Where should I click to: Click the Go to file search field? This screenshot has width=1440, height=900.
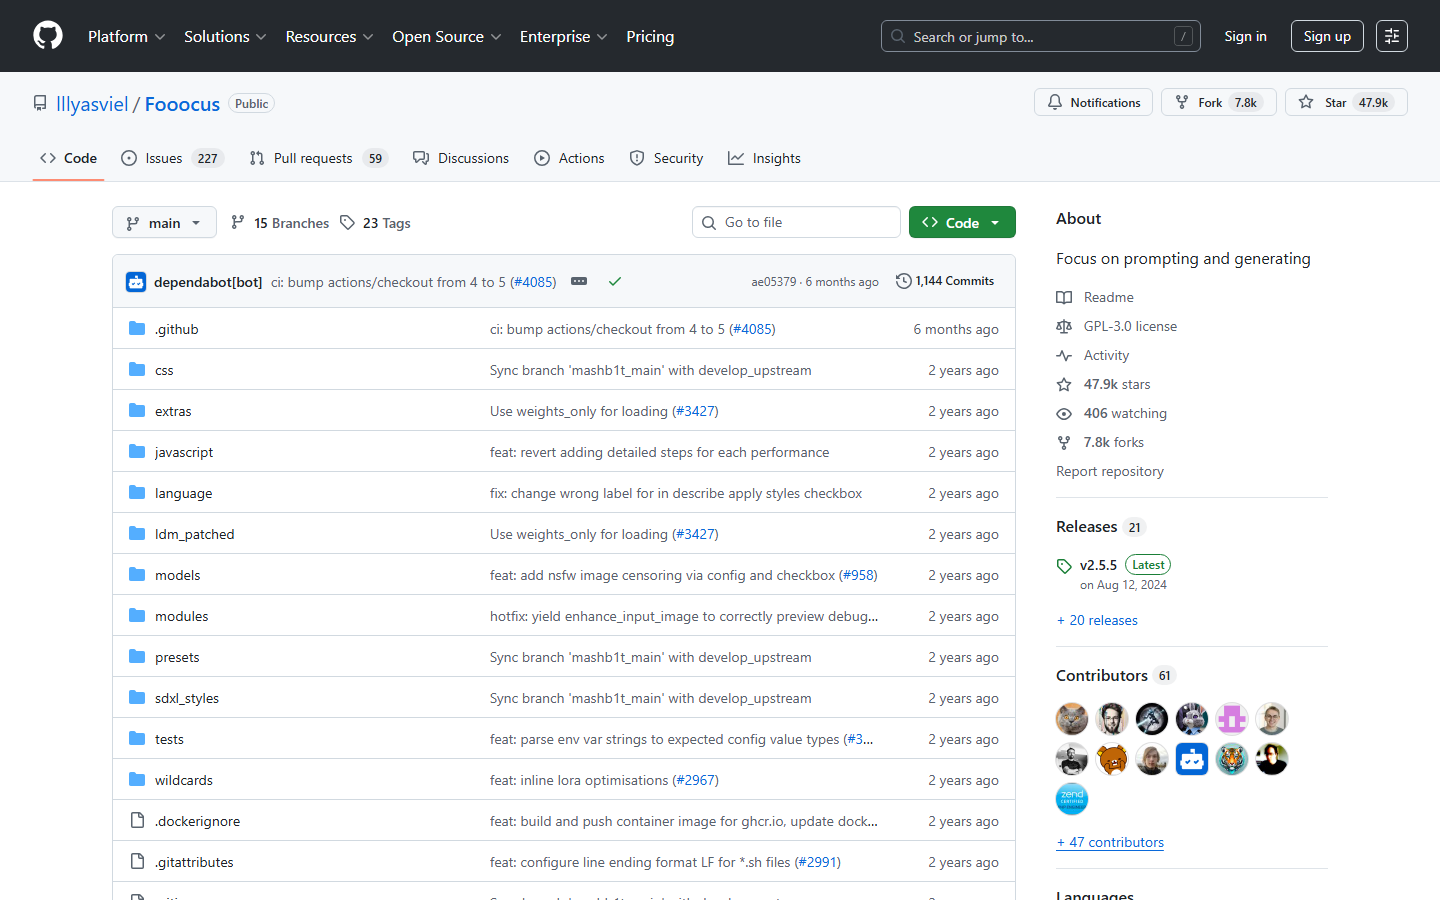[x=796, y=221]
